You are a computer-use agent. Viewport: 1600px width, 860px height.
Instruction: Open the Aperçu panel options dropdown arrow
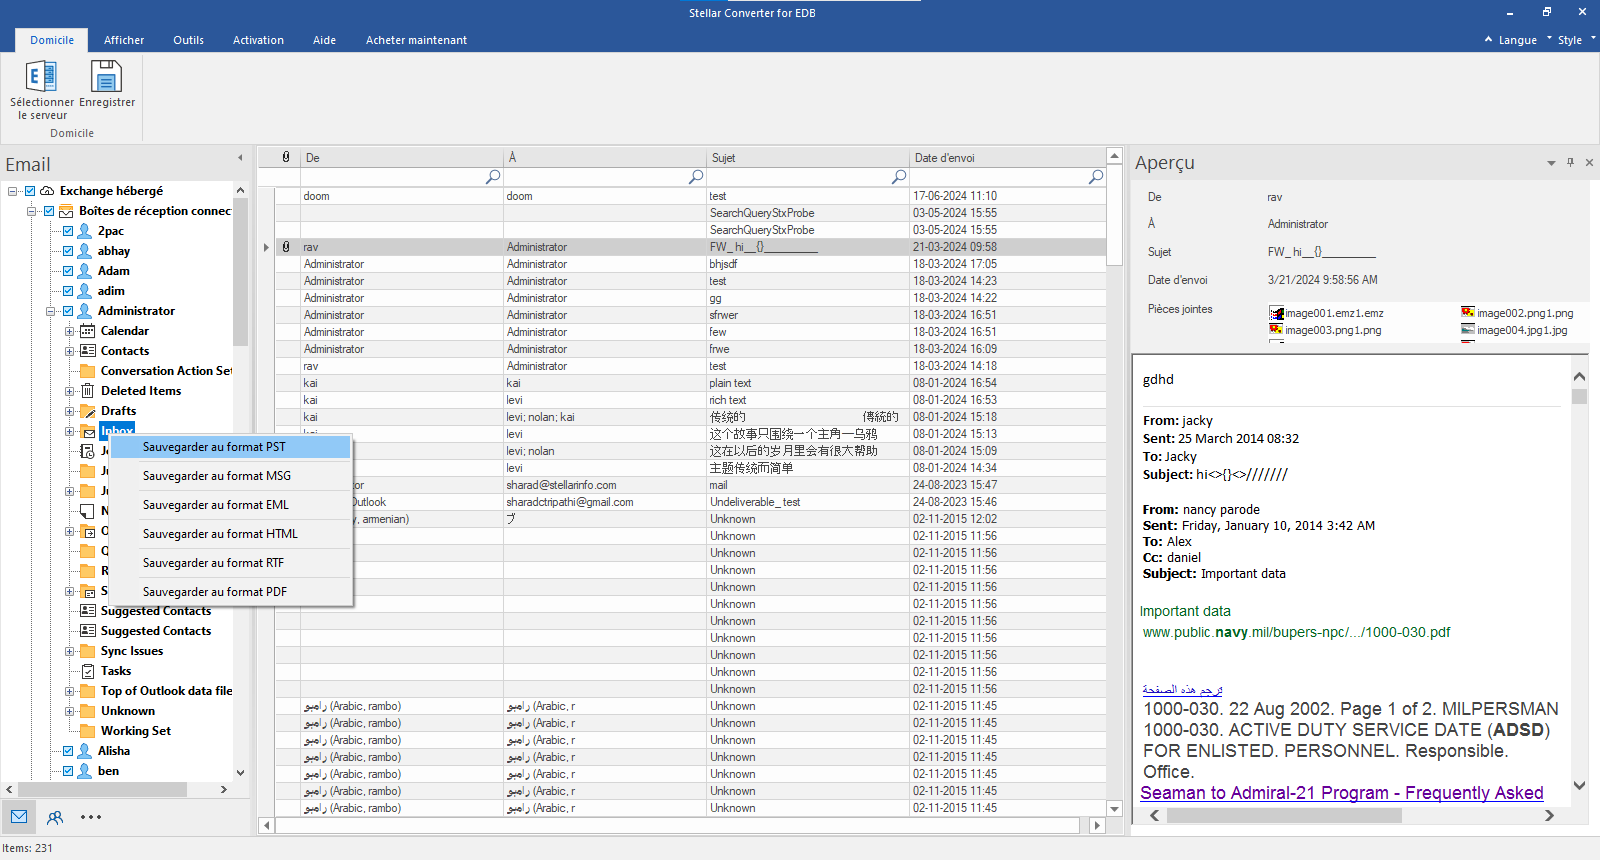(1551, 162)
